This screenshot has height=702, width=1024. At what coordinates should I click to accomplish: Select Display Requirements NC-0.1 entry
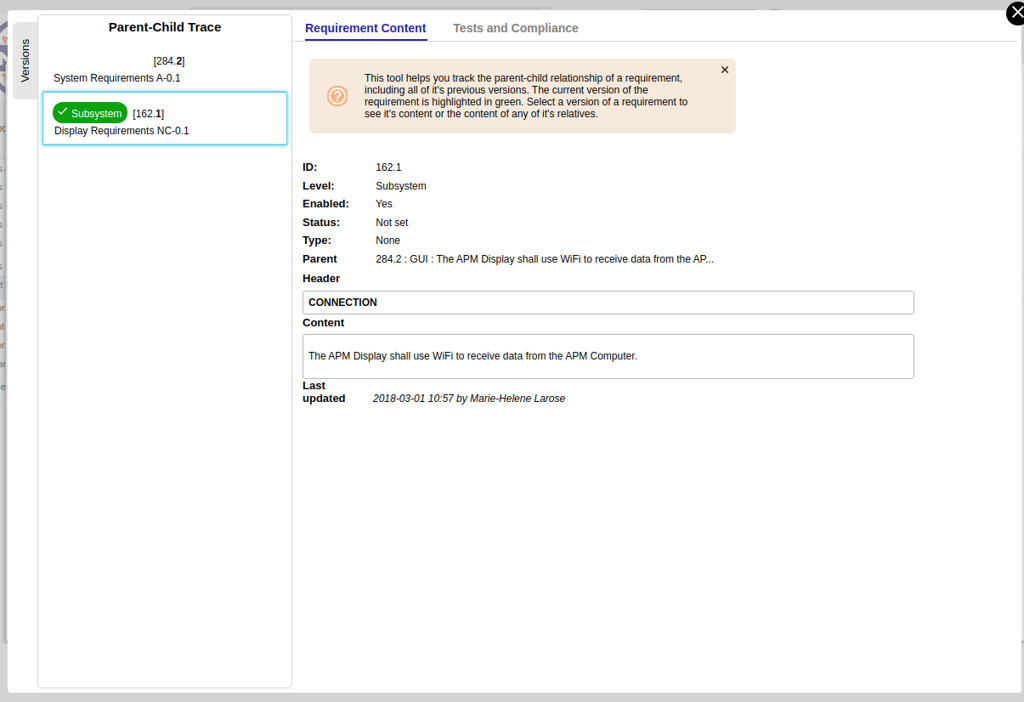(121, 131)
